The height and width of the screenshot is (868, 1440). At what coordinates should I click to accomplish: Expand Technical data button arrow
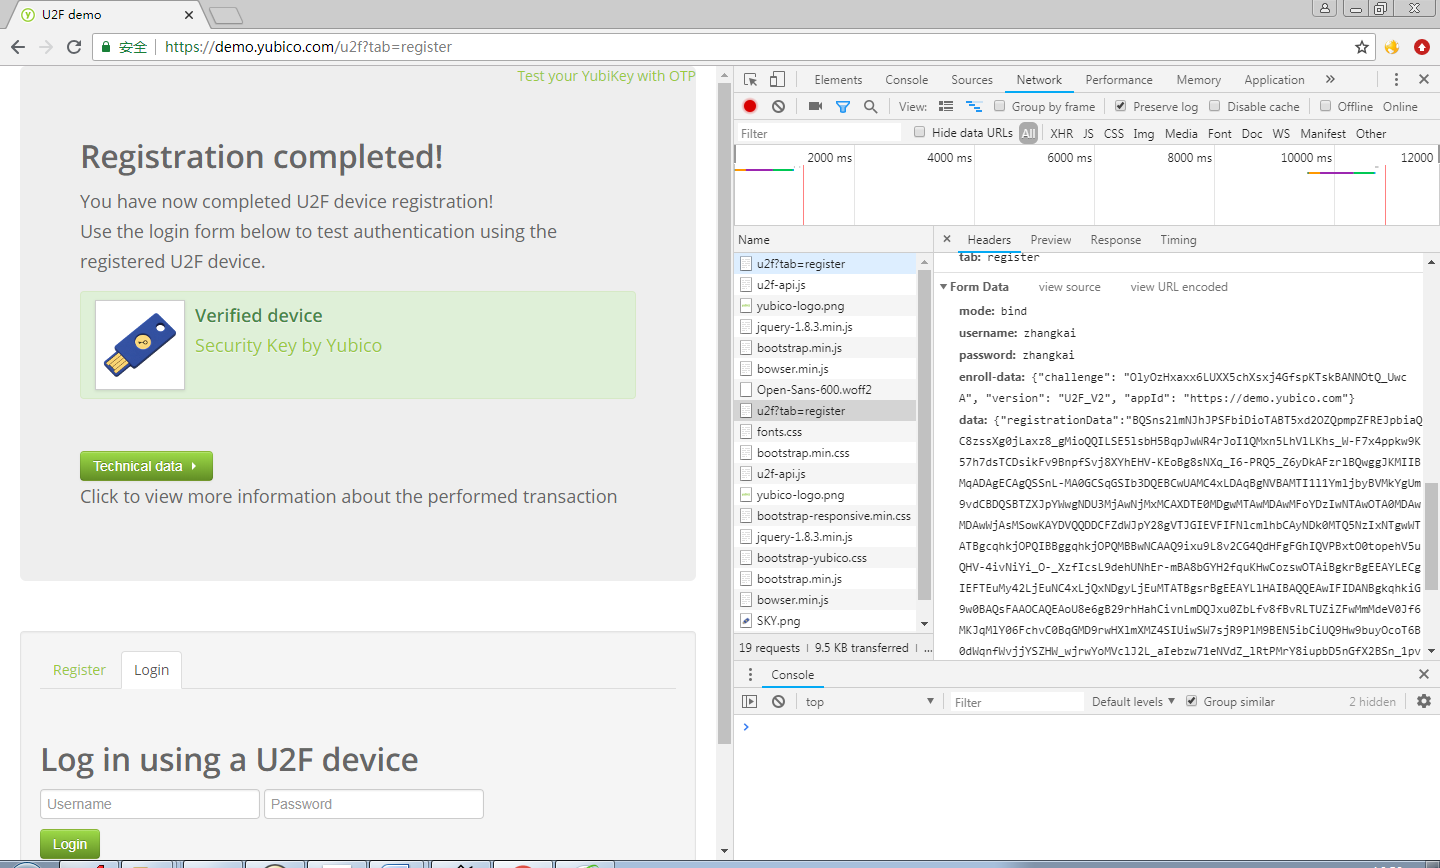pyautogui.click(x=193, y=466)
